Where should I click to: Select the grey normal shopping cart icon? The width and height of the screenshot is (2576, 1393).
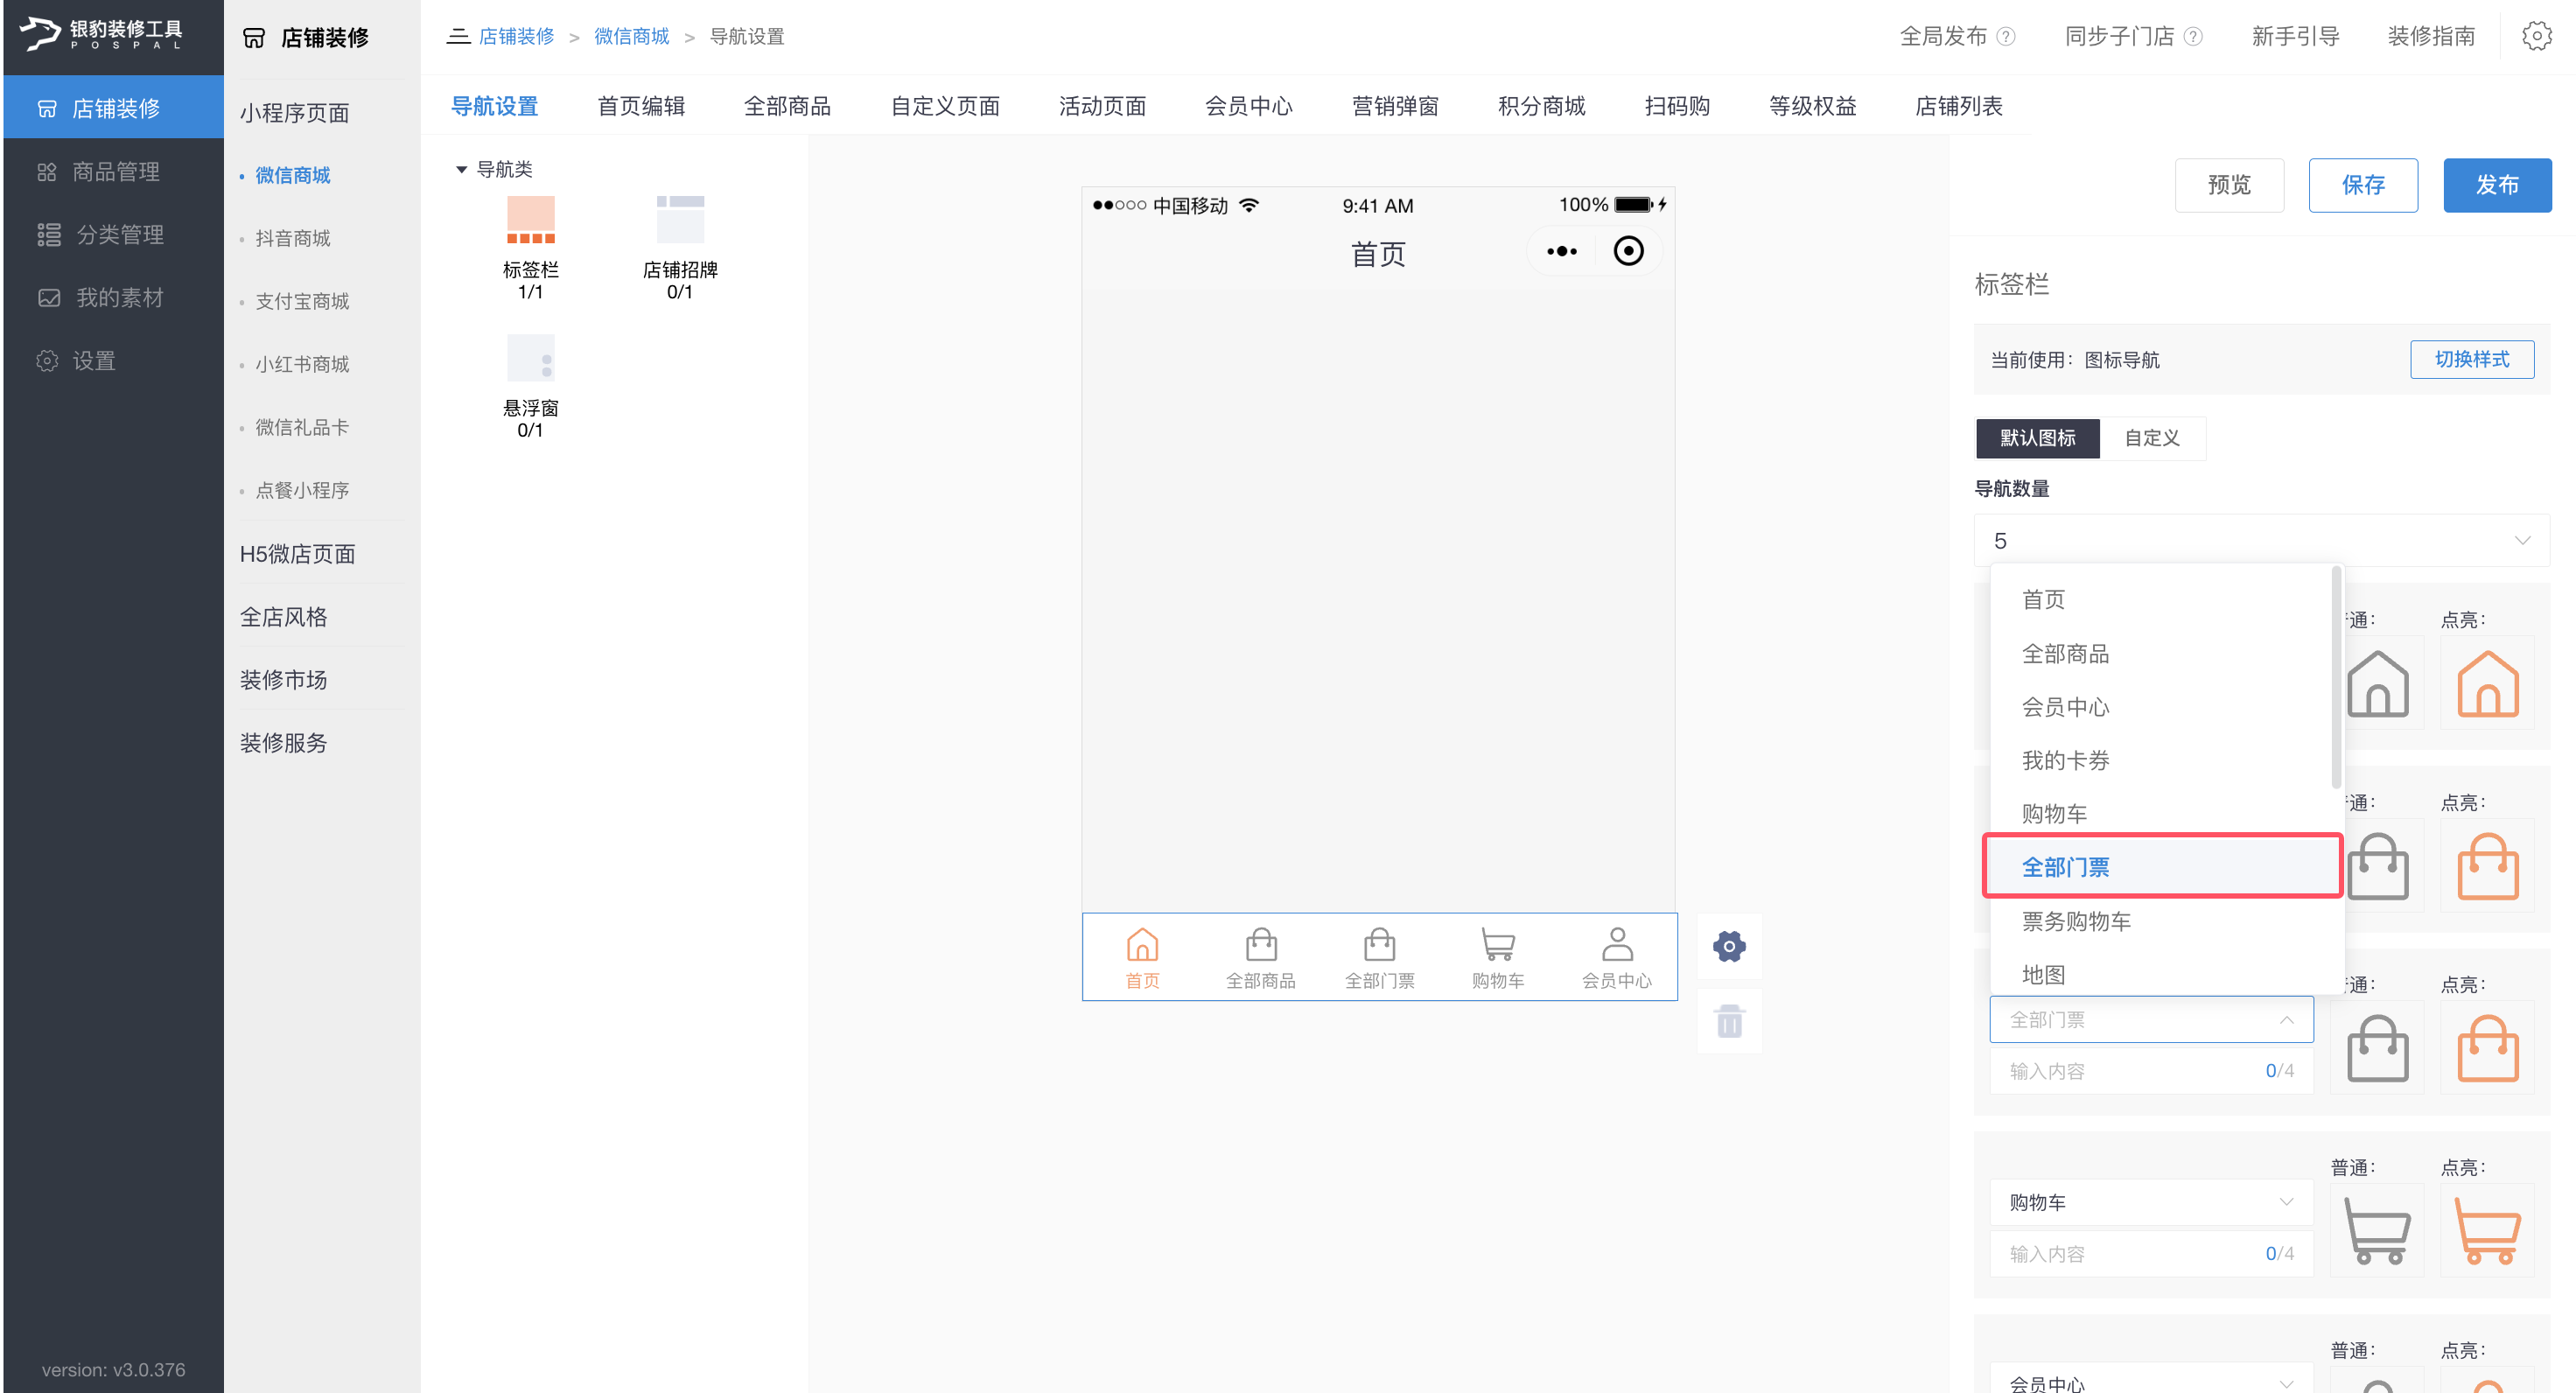pyautogui.click(x=2377, y=1231)
